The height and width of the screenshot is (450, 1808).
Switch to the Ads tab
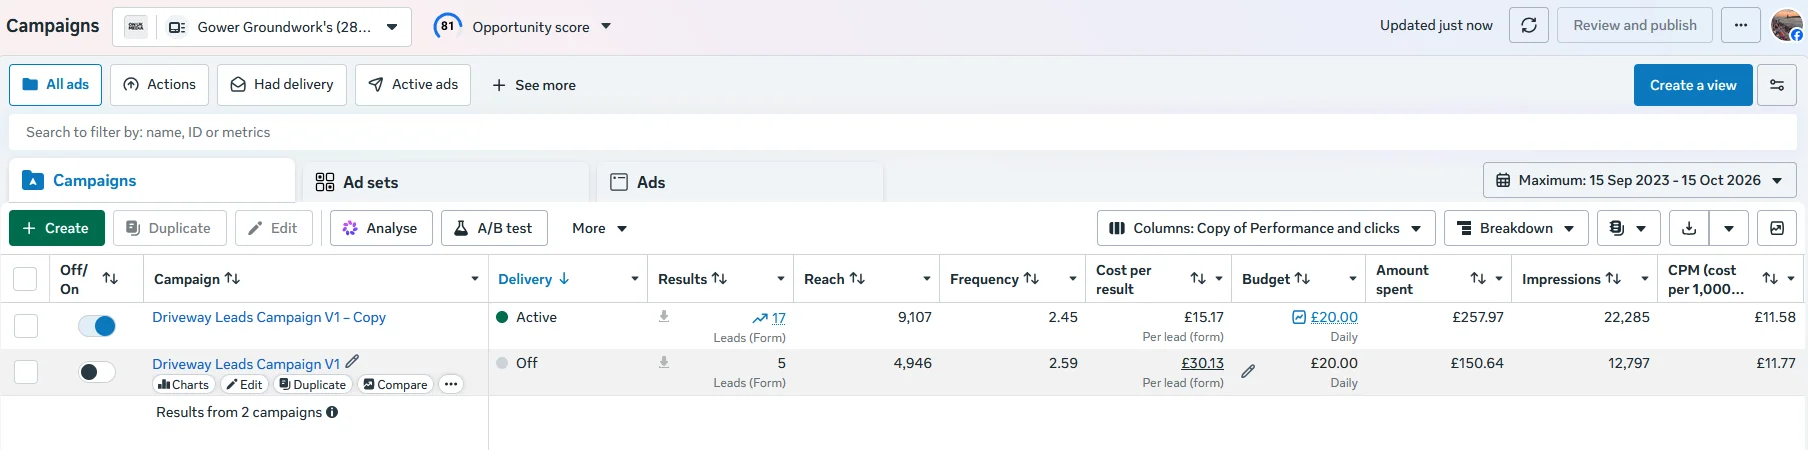(x=740, y=182)
